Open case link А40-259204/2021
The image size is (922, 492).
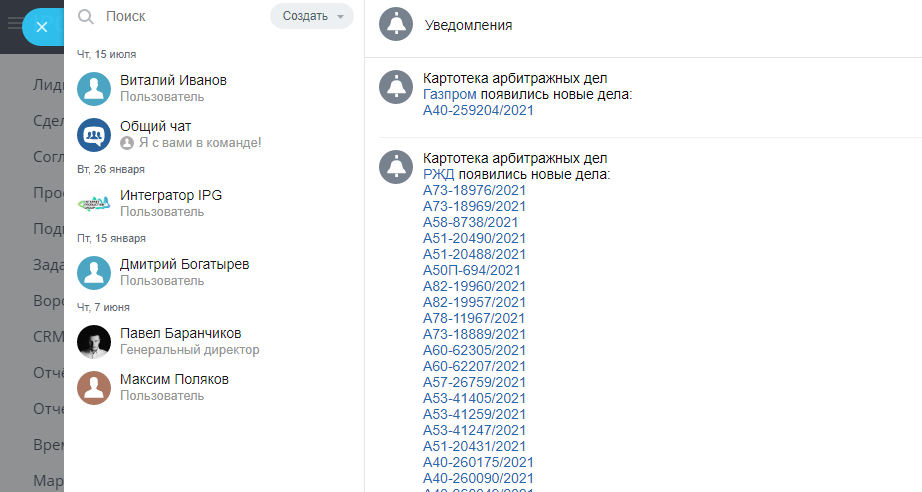[x=478, y=111]
